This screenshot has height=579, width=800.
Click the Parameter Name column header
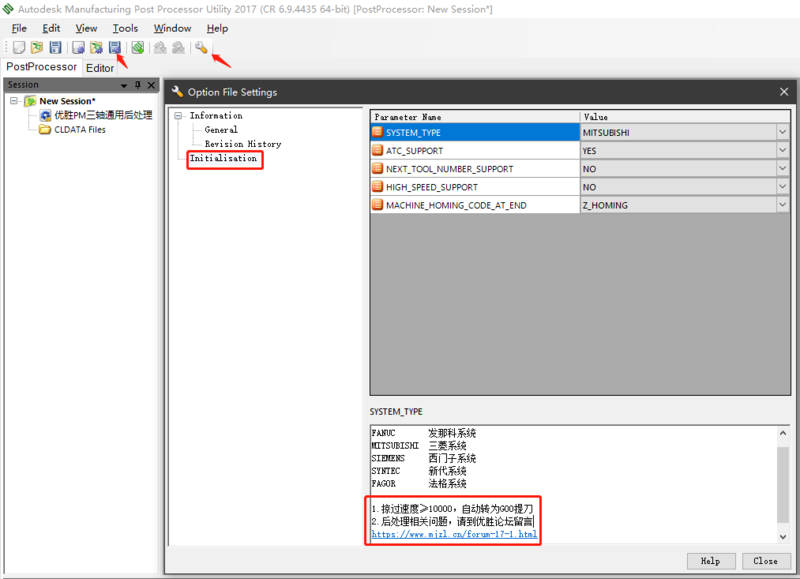click(x=475, y=117)
